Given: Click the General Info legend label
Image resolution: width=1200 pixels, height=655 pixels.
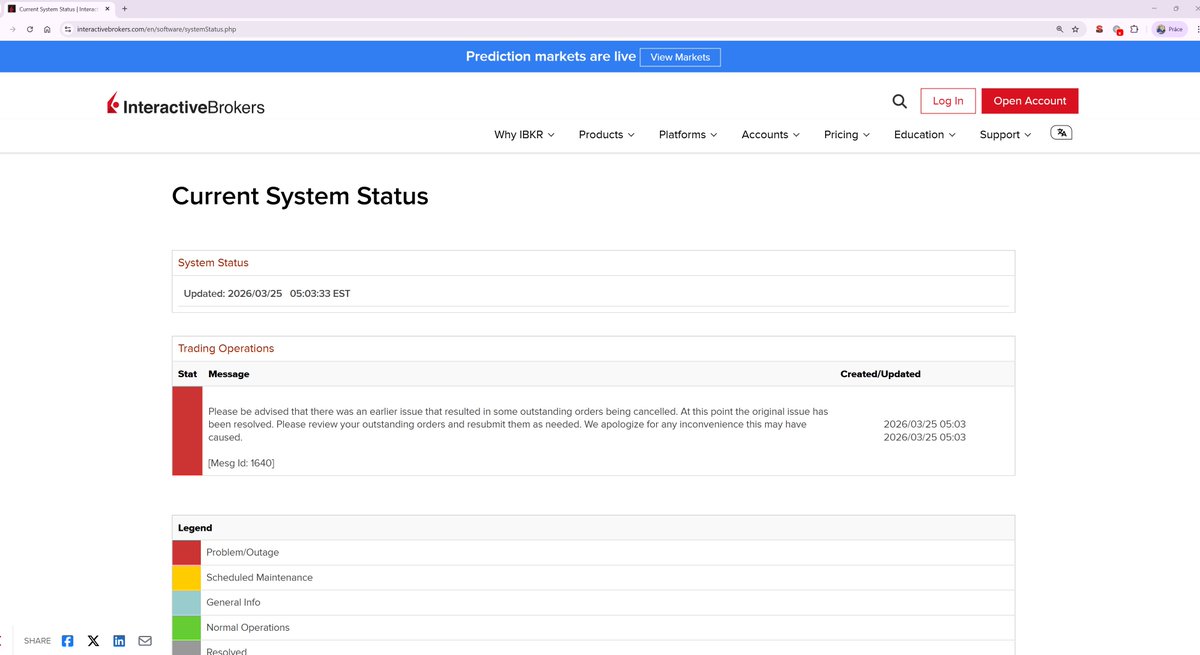Looking at the screenshot, I should (x=233, y=602).
